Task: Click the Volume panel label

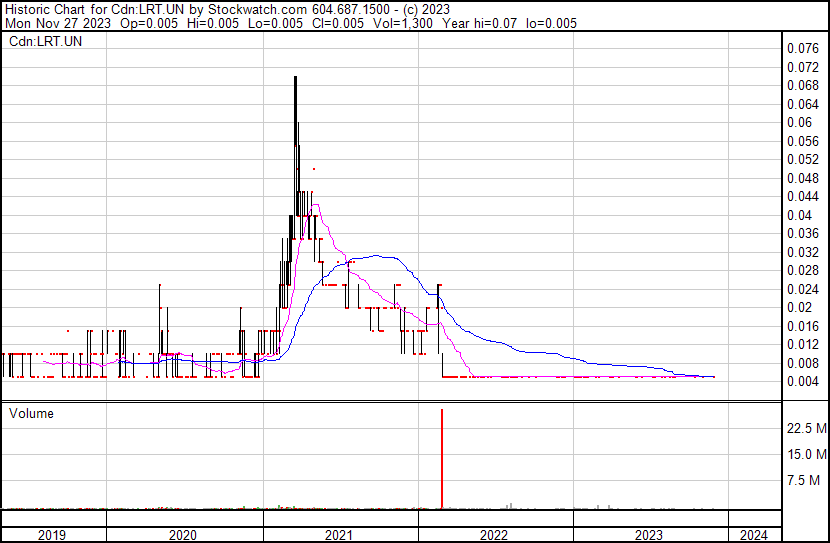Action: 32,413
